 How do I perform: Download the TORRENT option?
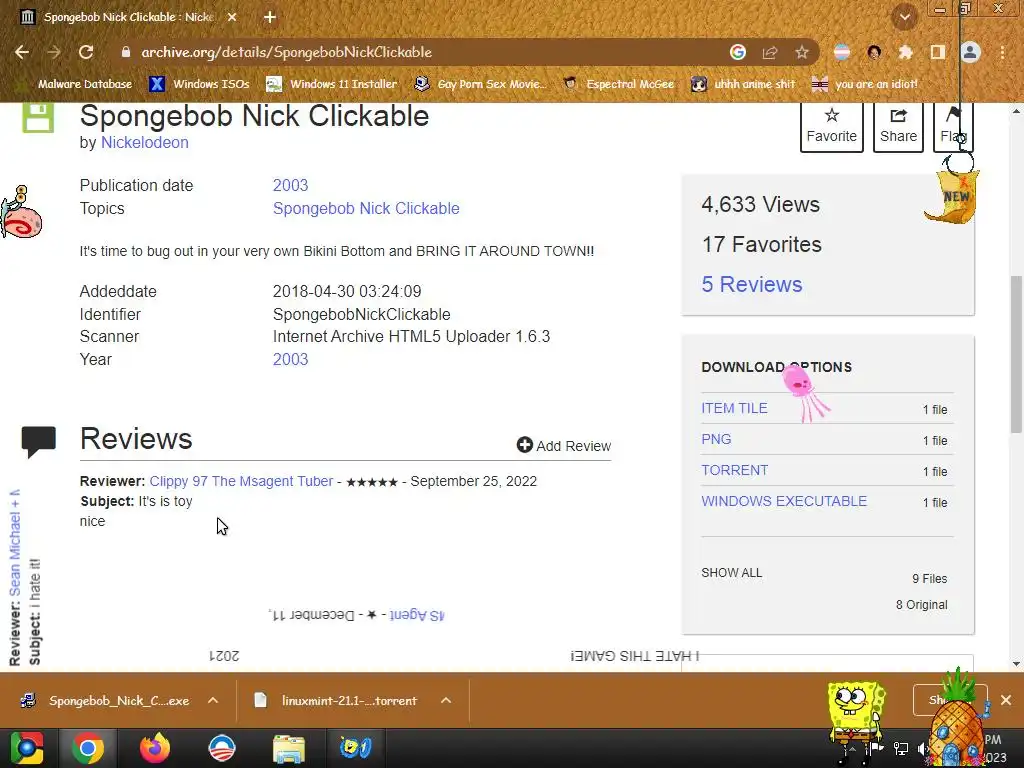click(x=734, y=470)
